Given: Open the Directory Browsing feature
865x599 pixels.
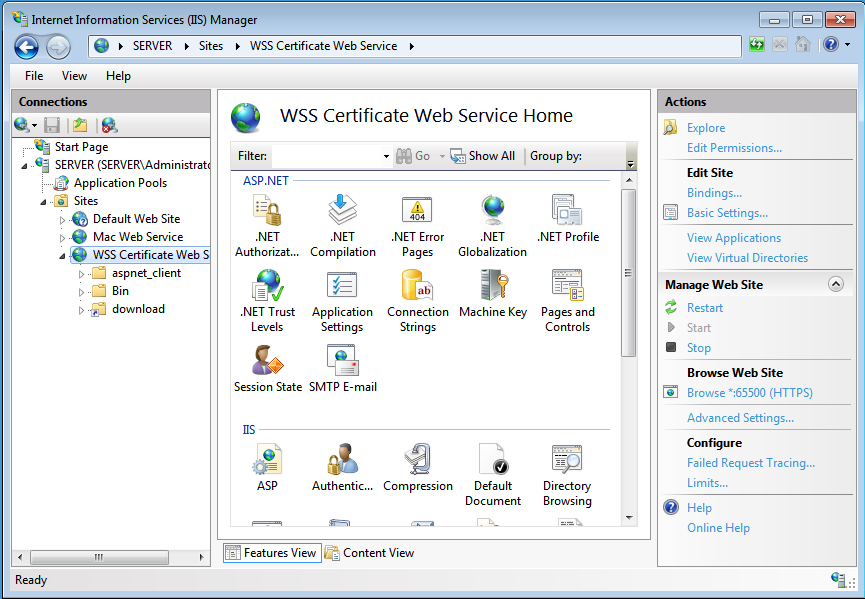Looking at the screenshot, I should 567,475.
